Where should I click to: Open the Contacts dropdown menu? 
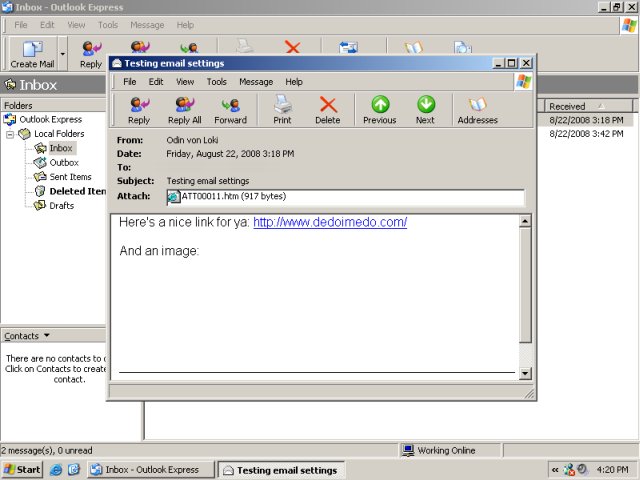27,336
